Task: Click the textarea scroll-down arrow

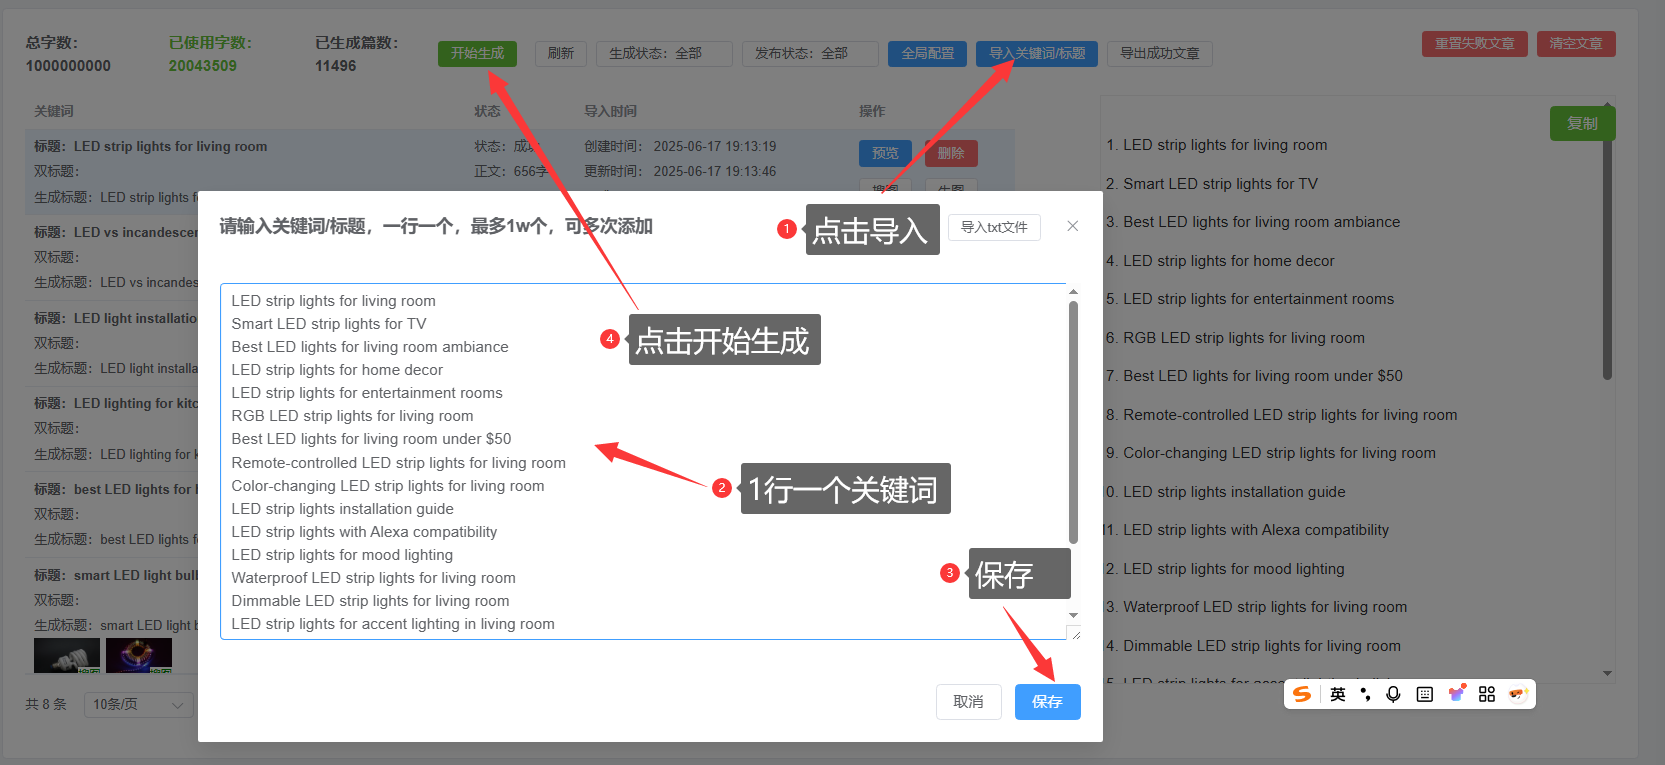Action: [x=1073, y=615]
